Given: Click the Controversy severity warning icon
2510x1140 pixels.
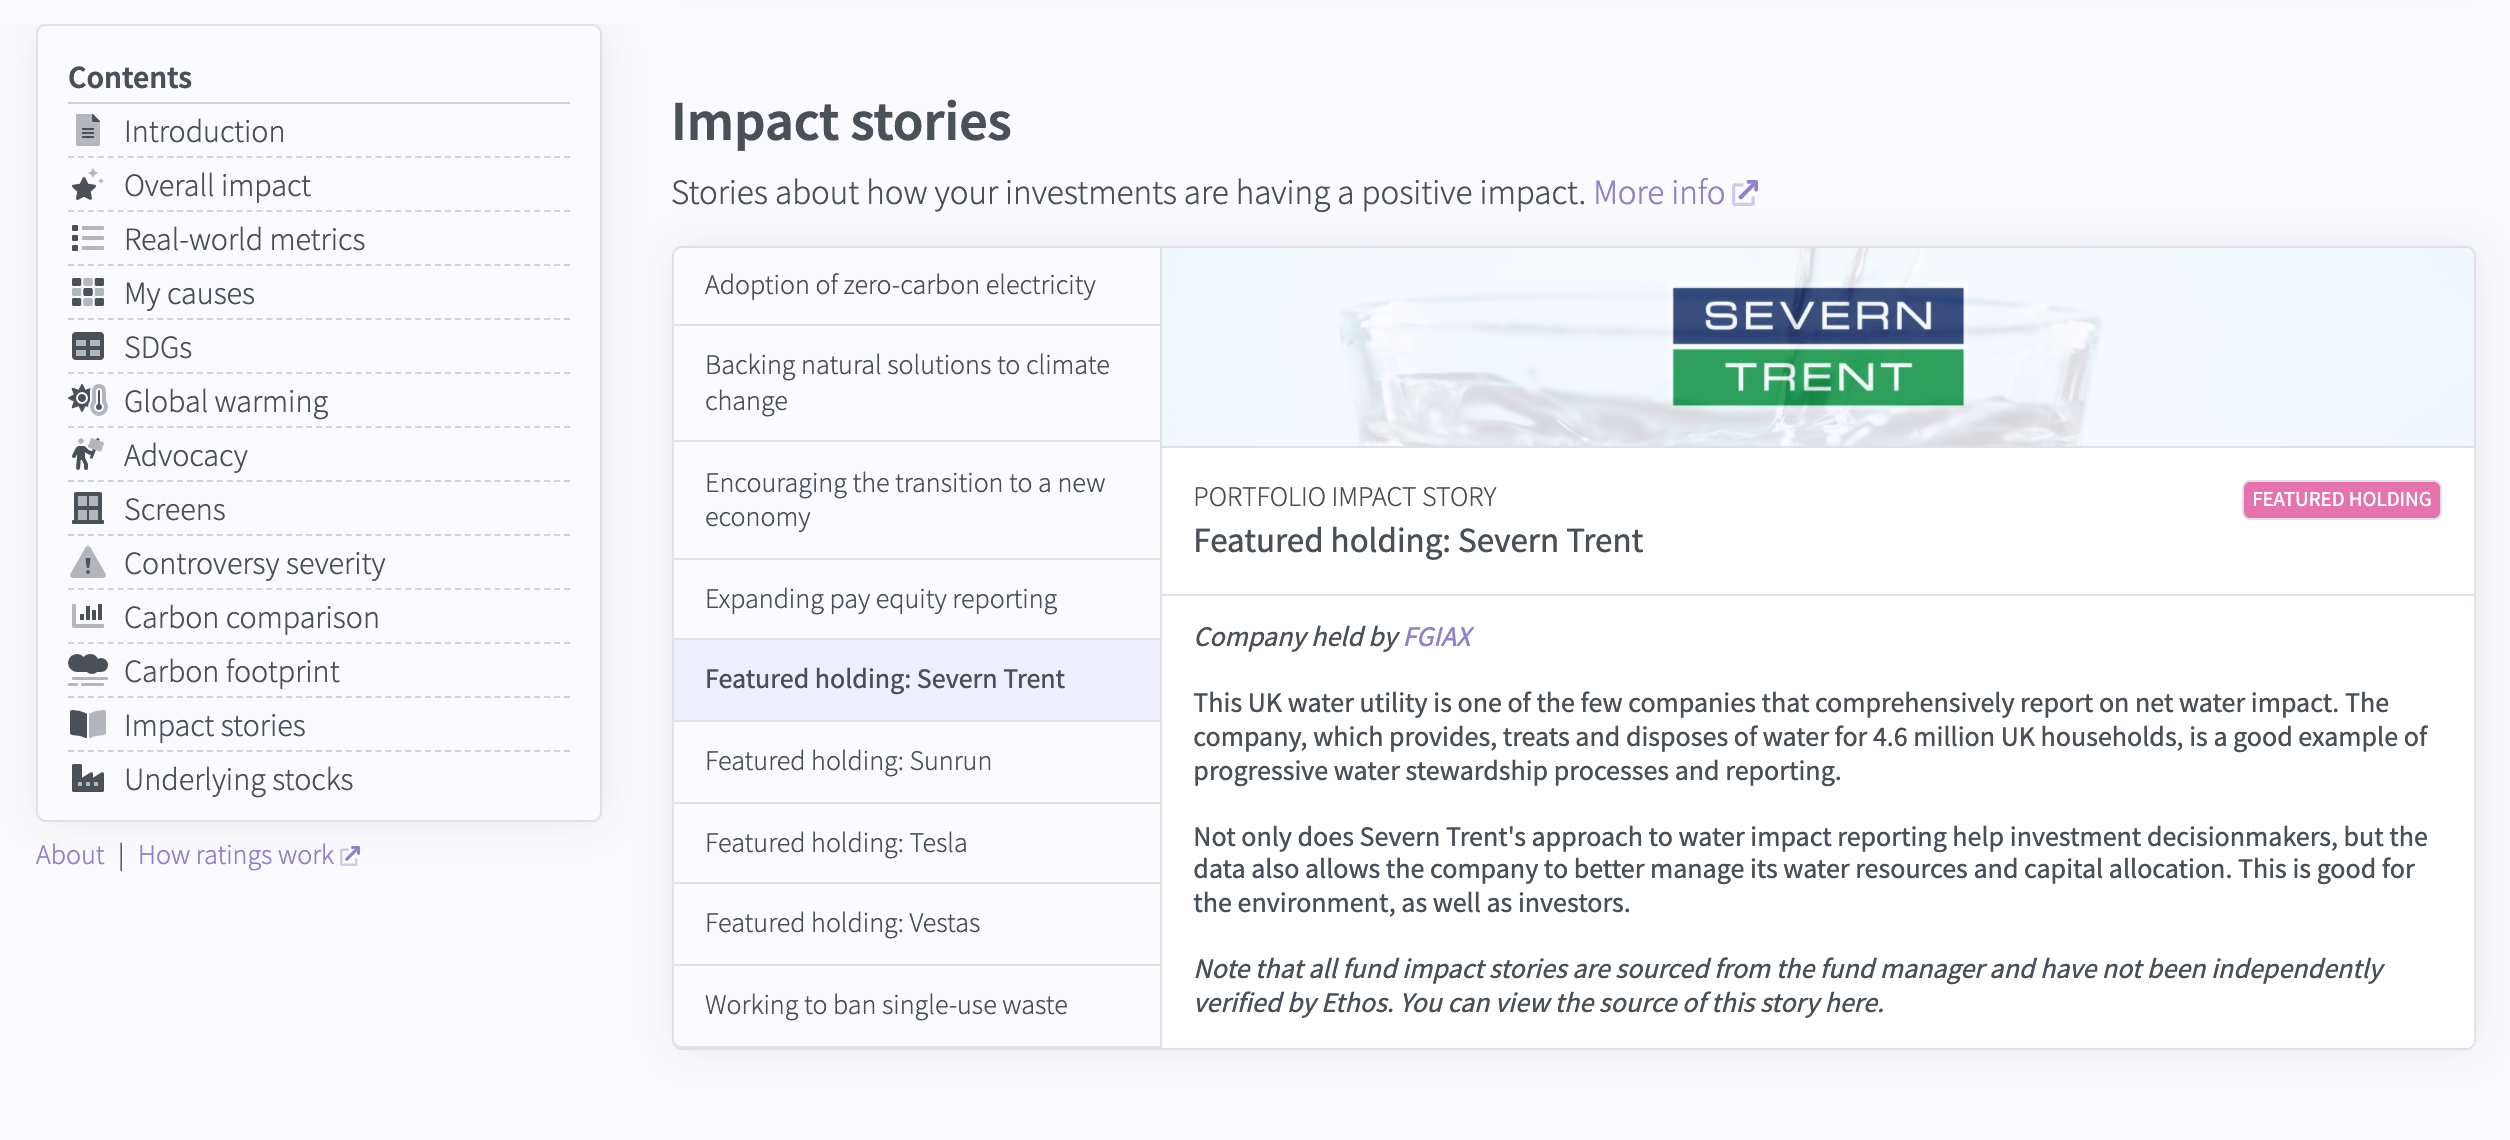Looking at the screenshot, I should [88, 563].
